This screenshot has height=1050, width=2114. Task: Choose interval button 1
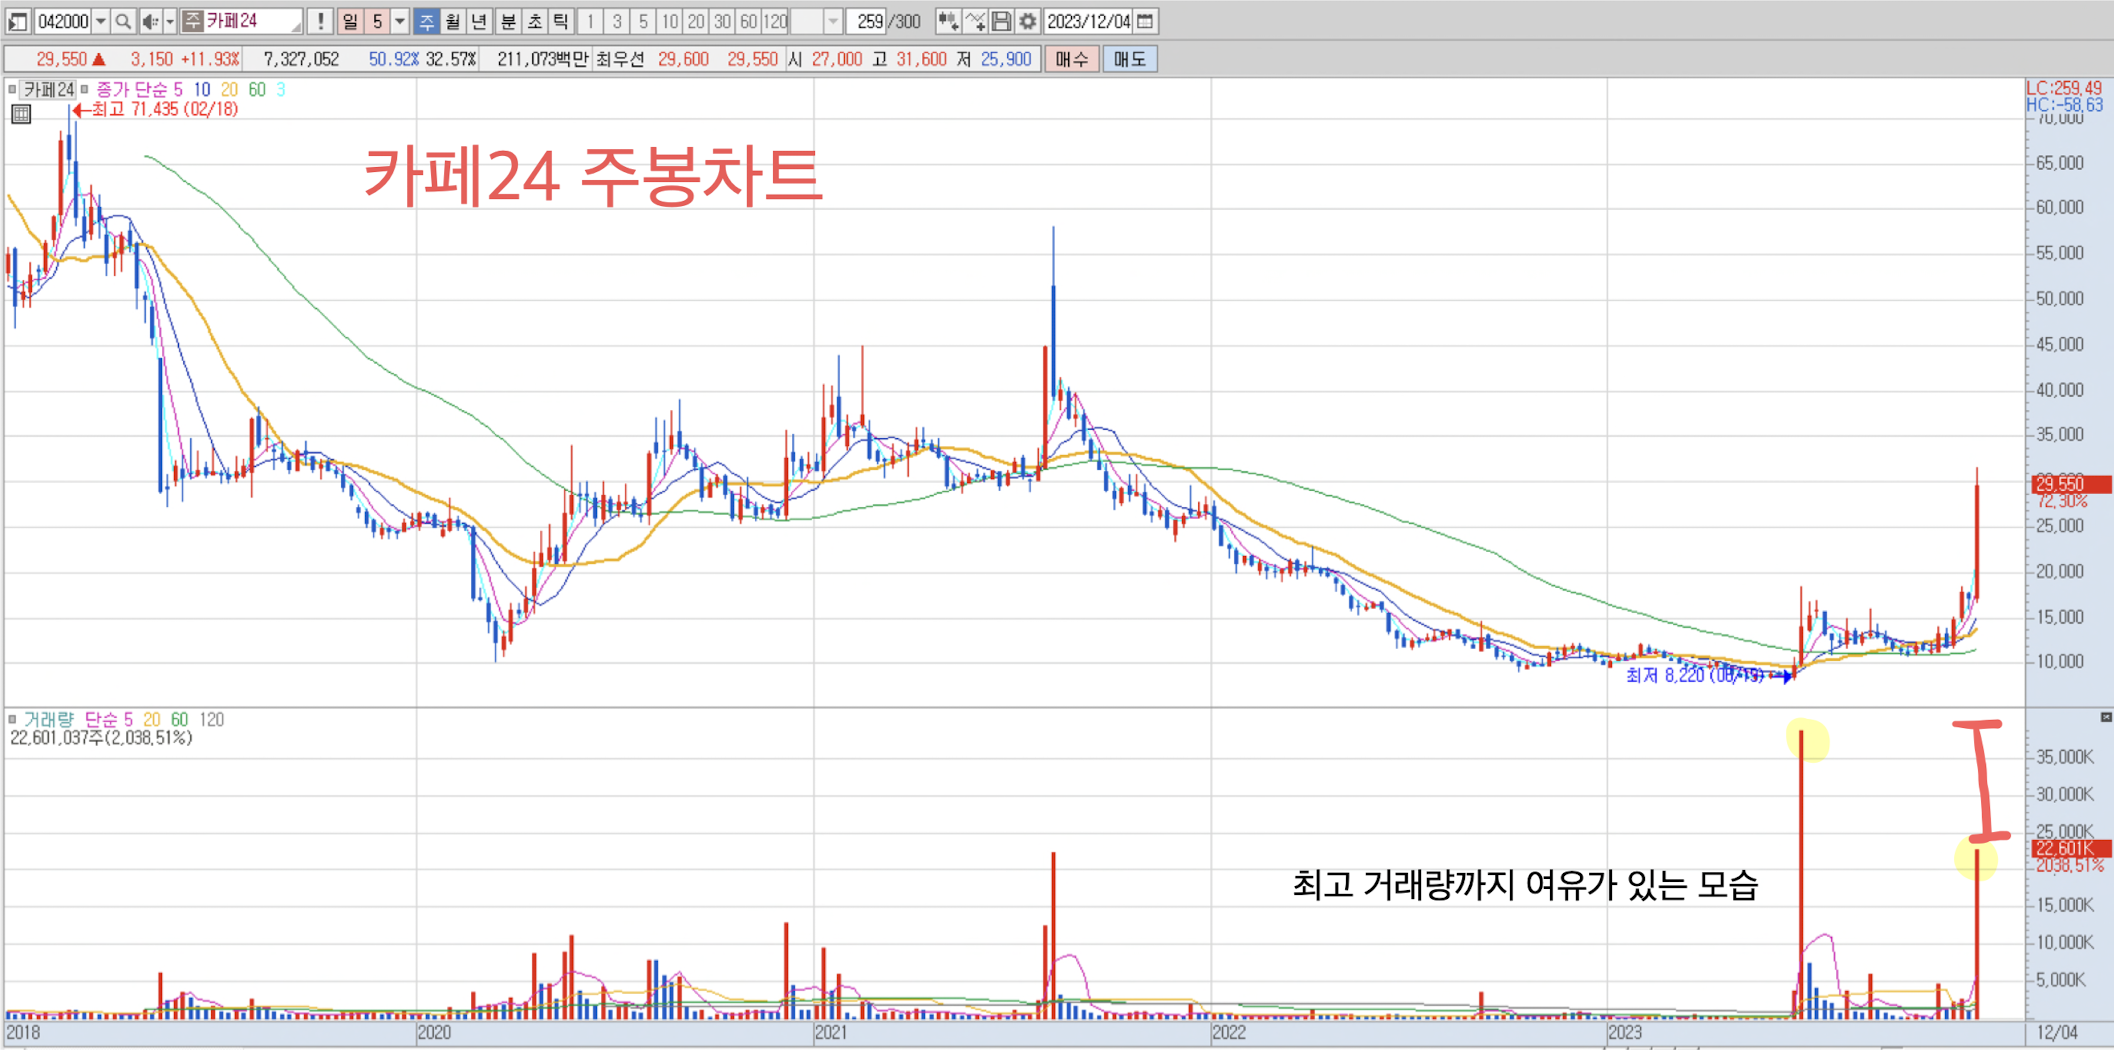[x=590, y=21]
